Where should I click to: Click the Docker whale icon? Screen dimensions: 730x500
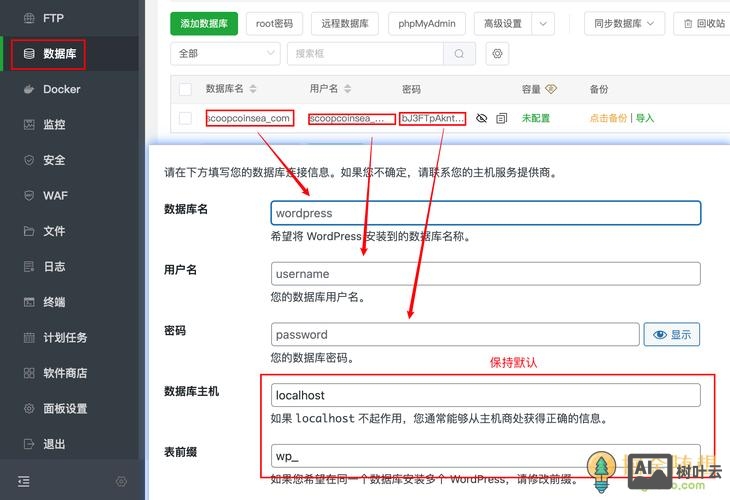[29, 89]
